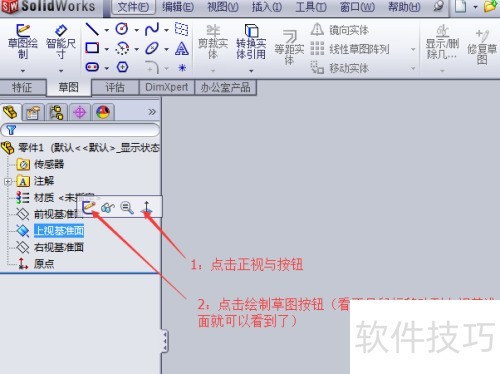Open the Circle tool dropdown arrow
500x374 pixels.
tap(137, 30)
